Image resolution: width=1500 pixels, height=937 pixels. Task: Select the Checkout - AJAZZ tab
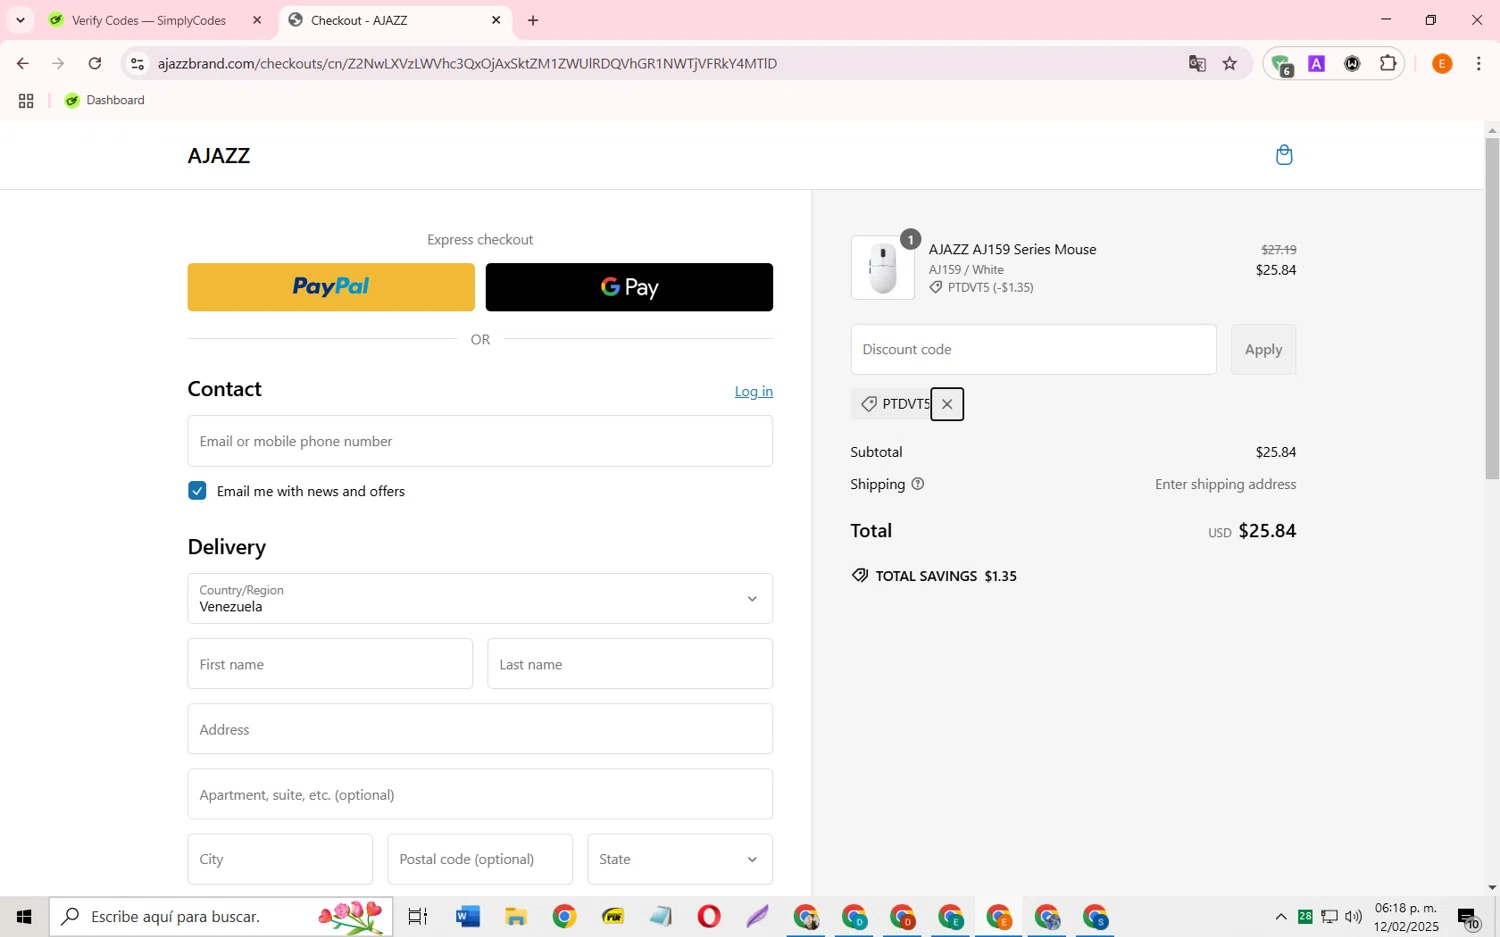pyautogui.click(x=395, y=20)
